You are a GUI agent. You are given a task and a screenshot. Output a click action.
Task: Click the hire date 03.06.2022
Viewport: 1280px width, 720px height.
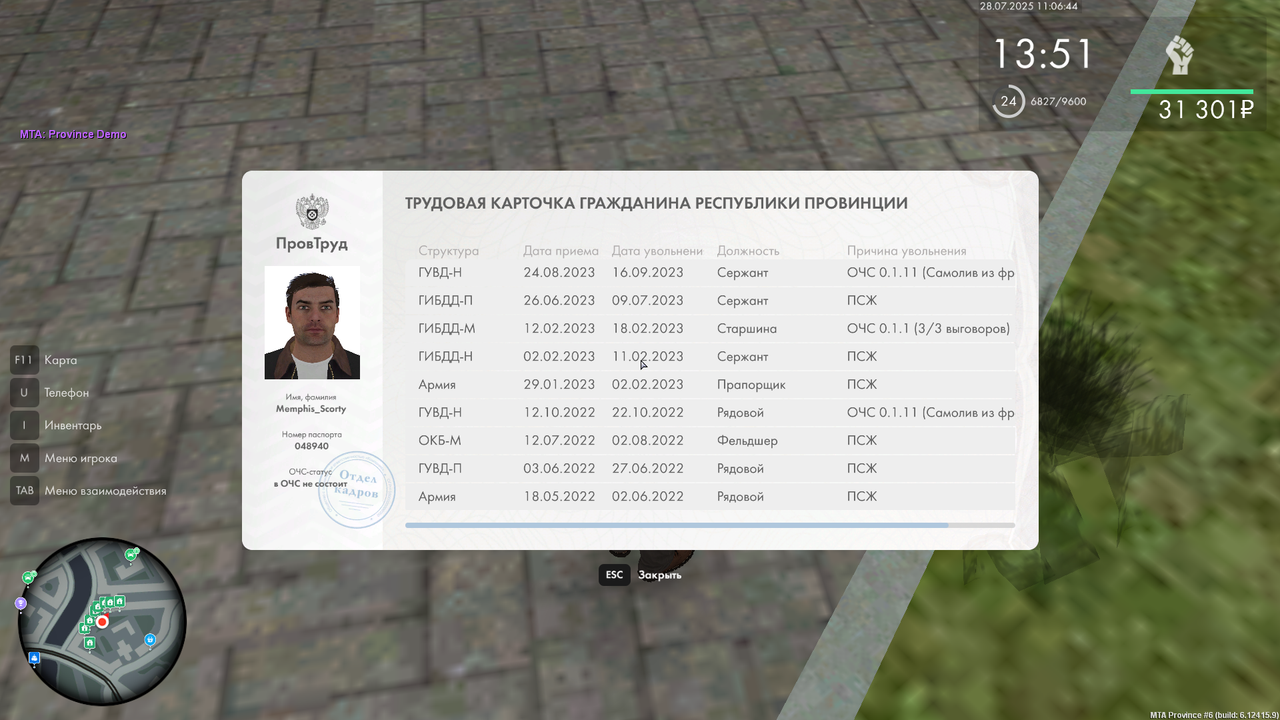pyautogui.click(x=559, y=469)
